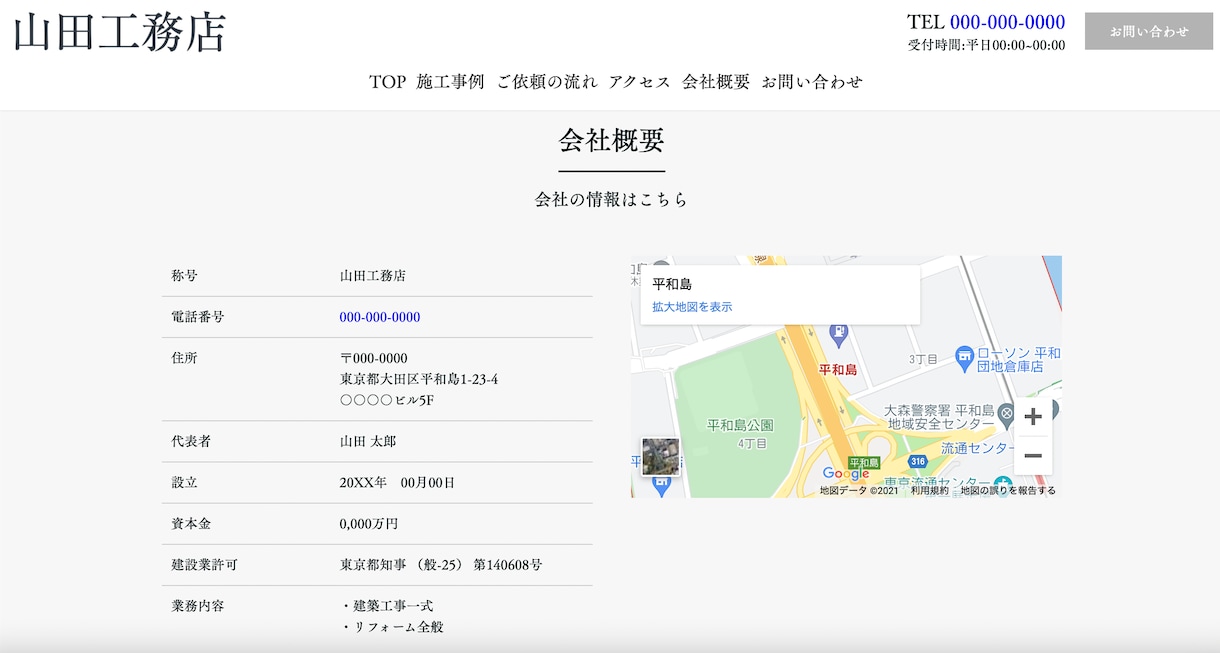This screenshot has width=1220, height=653.
Task: Click the 称号 row label
Action: (185, 276)
